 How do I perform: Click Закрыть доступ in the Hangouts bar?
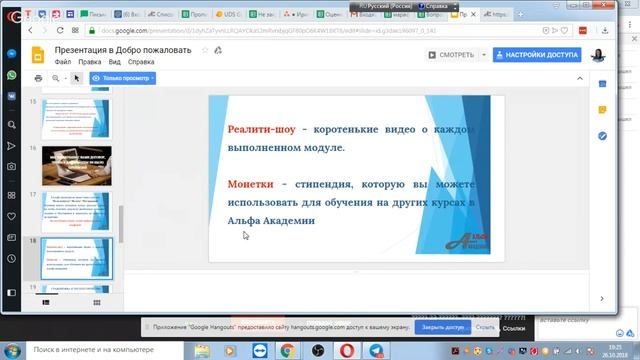(443, 327)
